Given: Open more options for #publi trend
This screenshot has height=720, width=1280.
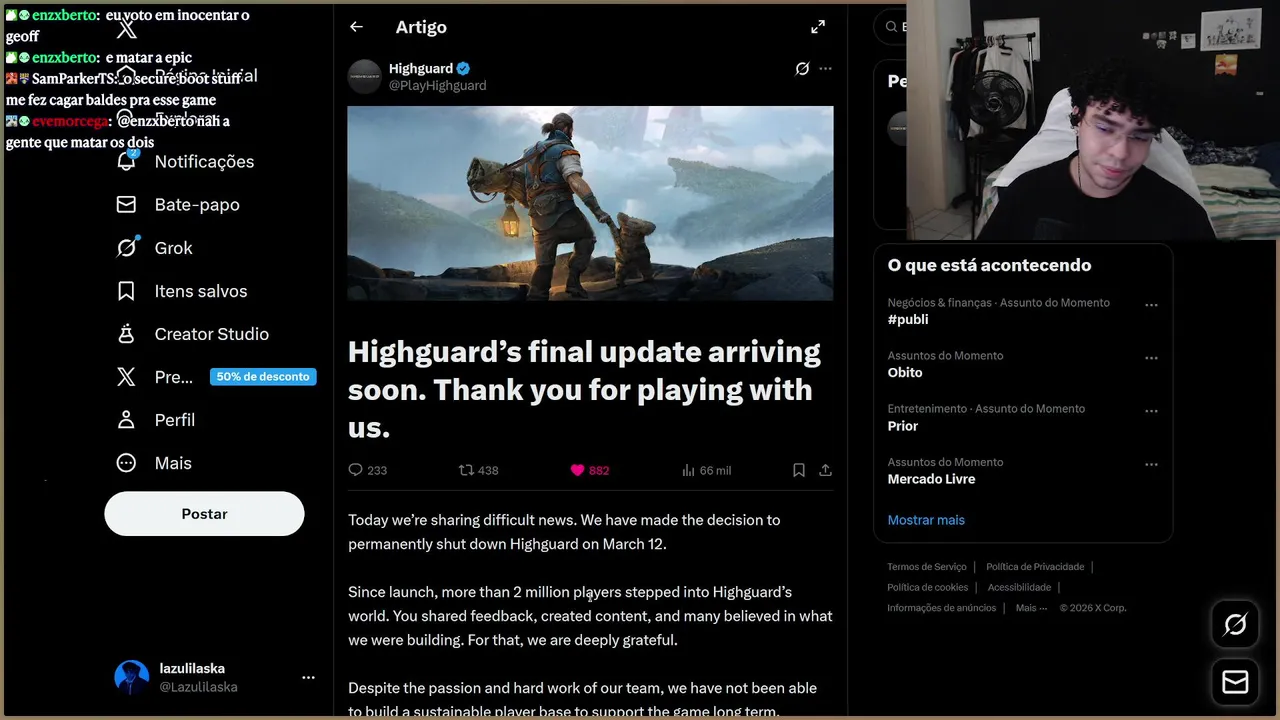Looking at the screenshot, I should point(1151,305).
